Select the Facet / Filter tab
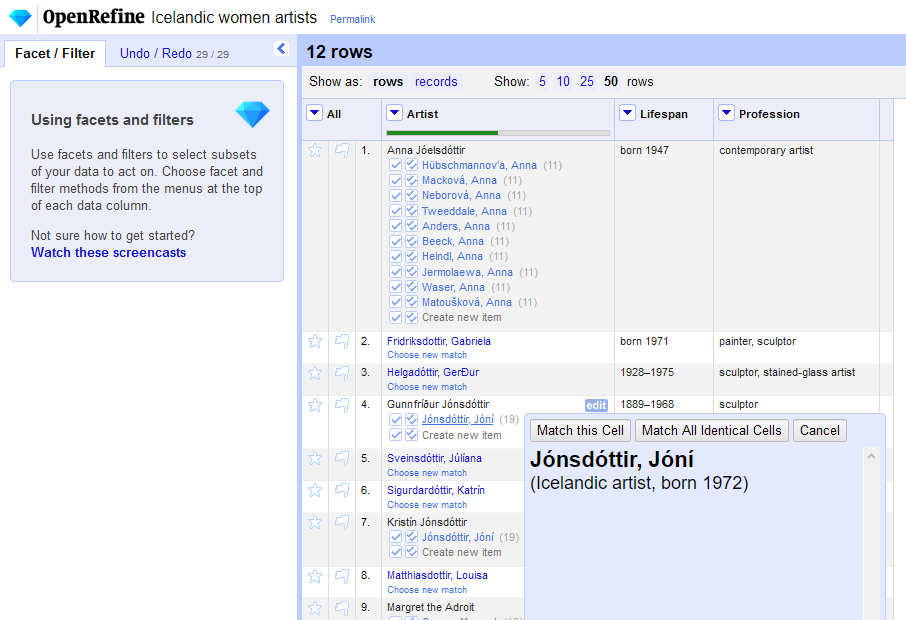The height and width of the screenshot is (620, 906). [55, 54]
